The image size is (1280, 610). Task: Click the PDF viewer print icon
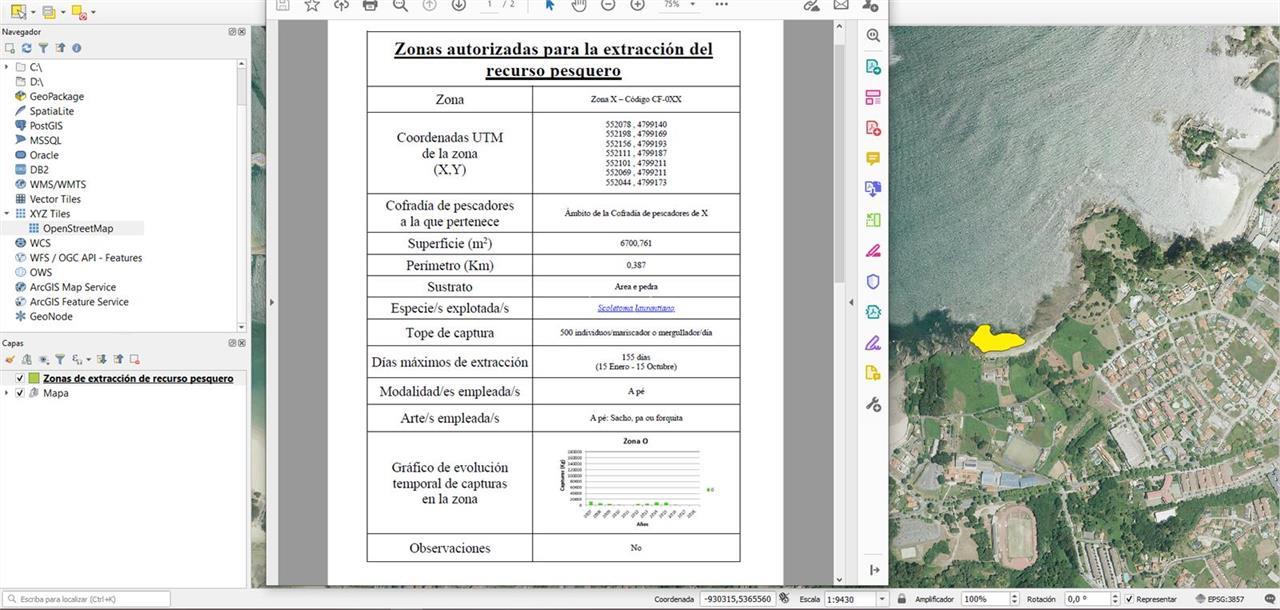coord(370,4)
